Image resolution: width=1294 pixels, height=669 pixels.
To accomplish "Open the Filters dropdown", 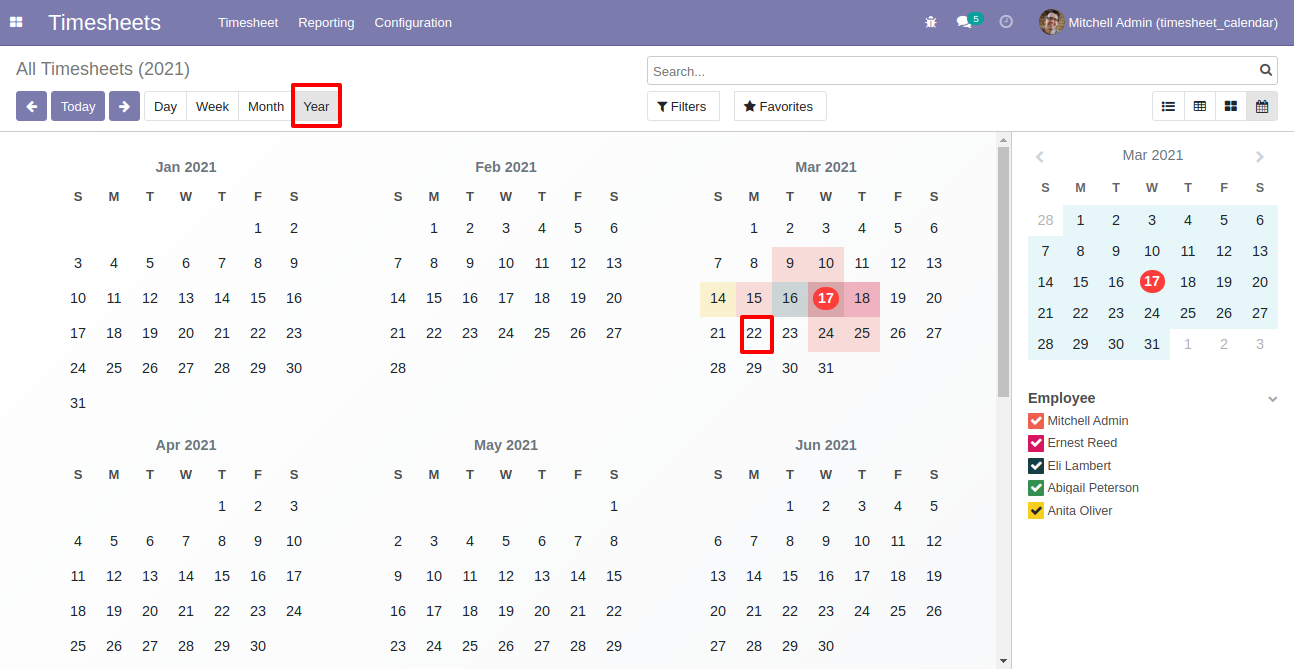I will coord(683,106).
